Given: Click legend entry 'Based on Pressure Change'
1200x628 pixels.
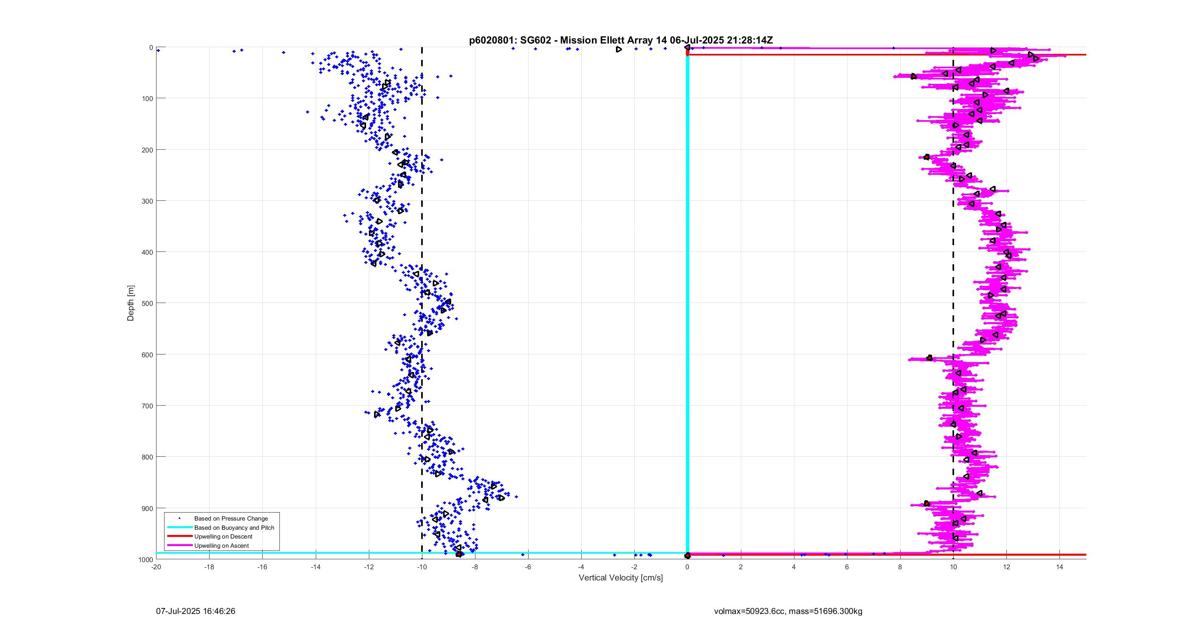Looking at the screenshot, I should [231, 518].
